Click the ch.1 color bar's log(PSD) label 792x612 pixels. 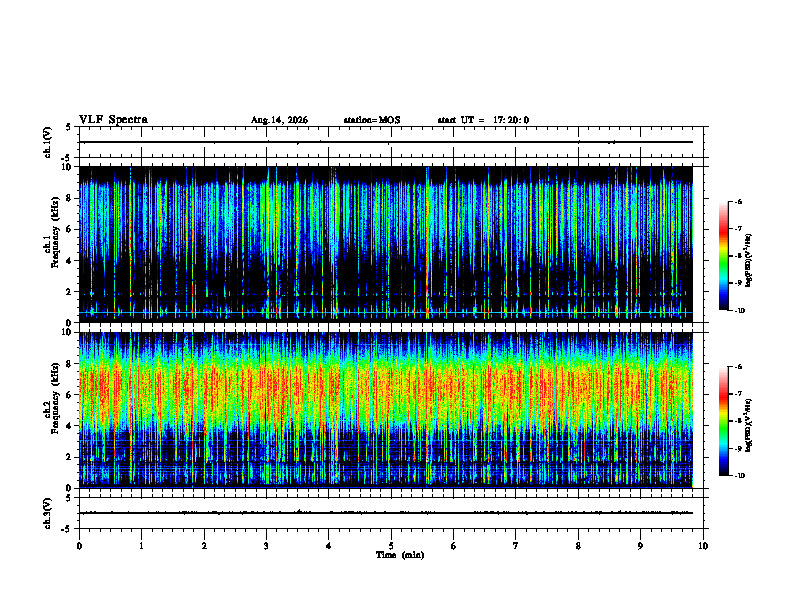(x=748, y=261)
